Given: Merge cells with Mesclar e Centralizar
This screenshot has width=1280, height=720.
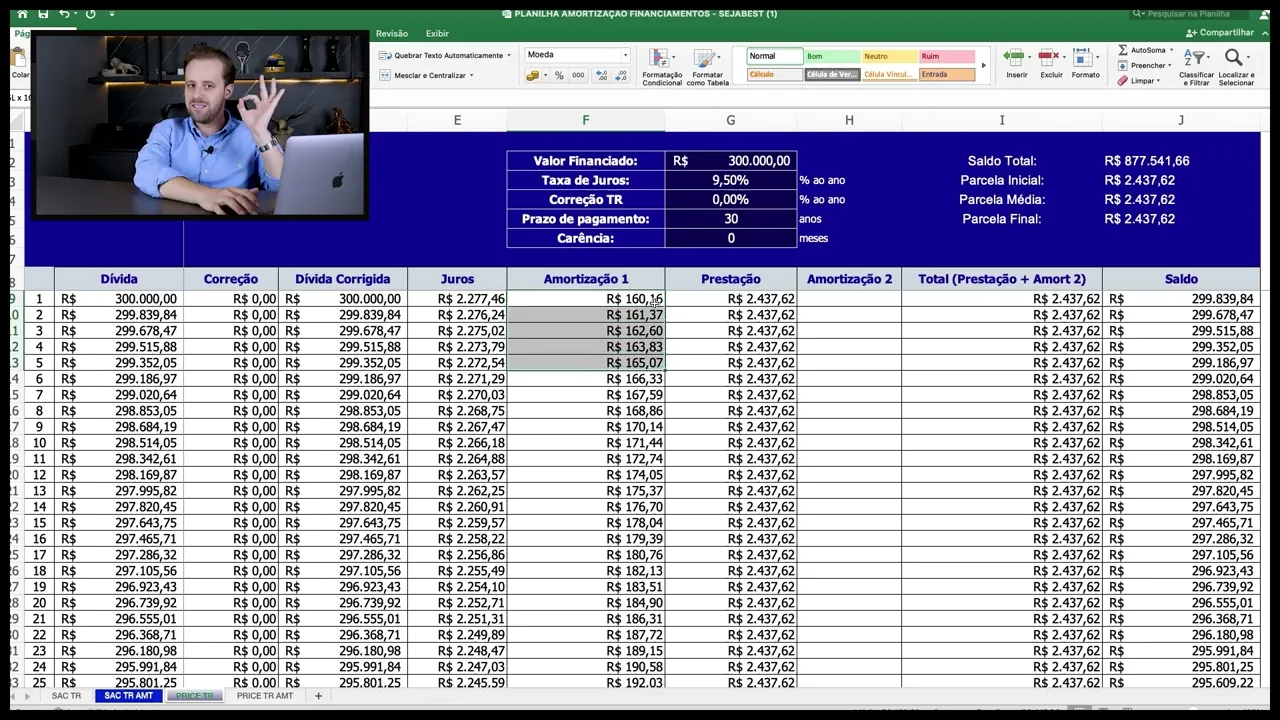Looking at the screenshot, I should pos(423,75).
